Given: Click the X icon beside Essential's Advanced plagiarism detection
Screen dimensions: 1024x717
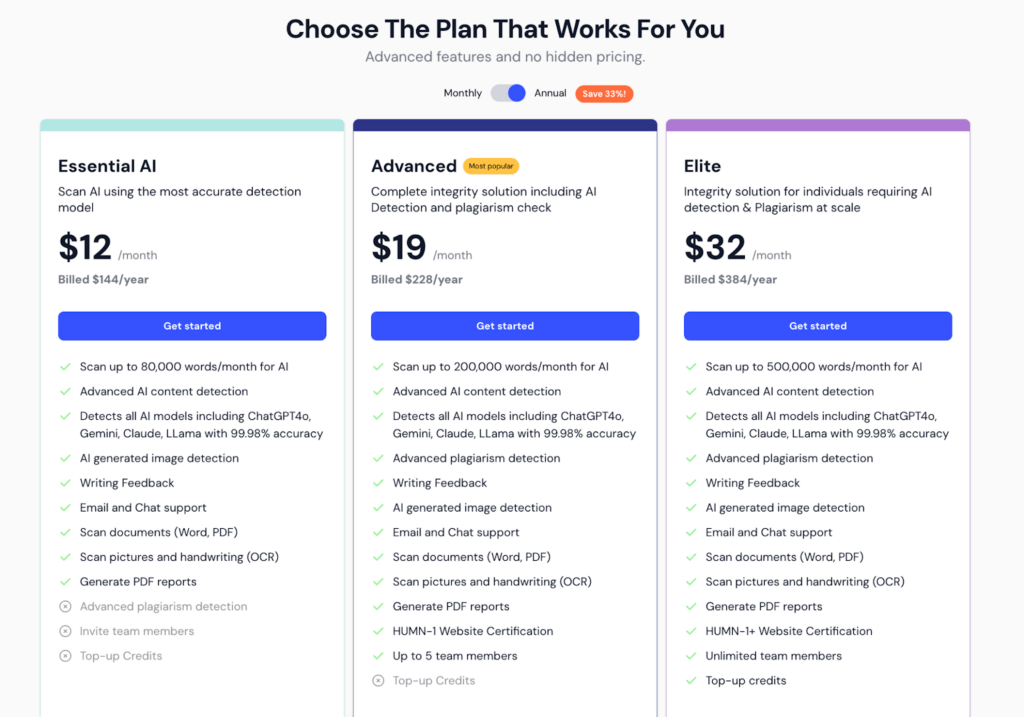Looking at the screenshot, I should [65, 607].
